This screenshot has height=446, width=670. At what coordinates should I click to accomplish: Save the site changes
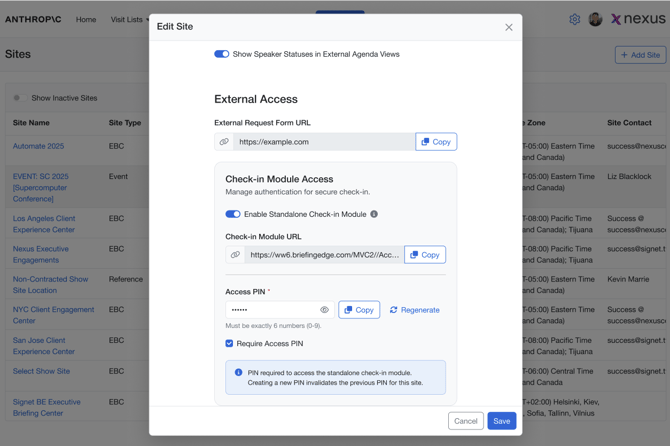[x=502, y=421]
